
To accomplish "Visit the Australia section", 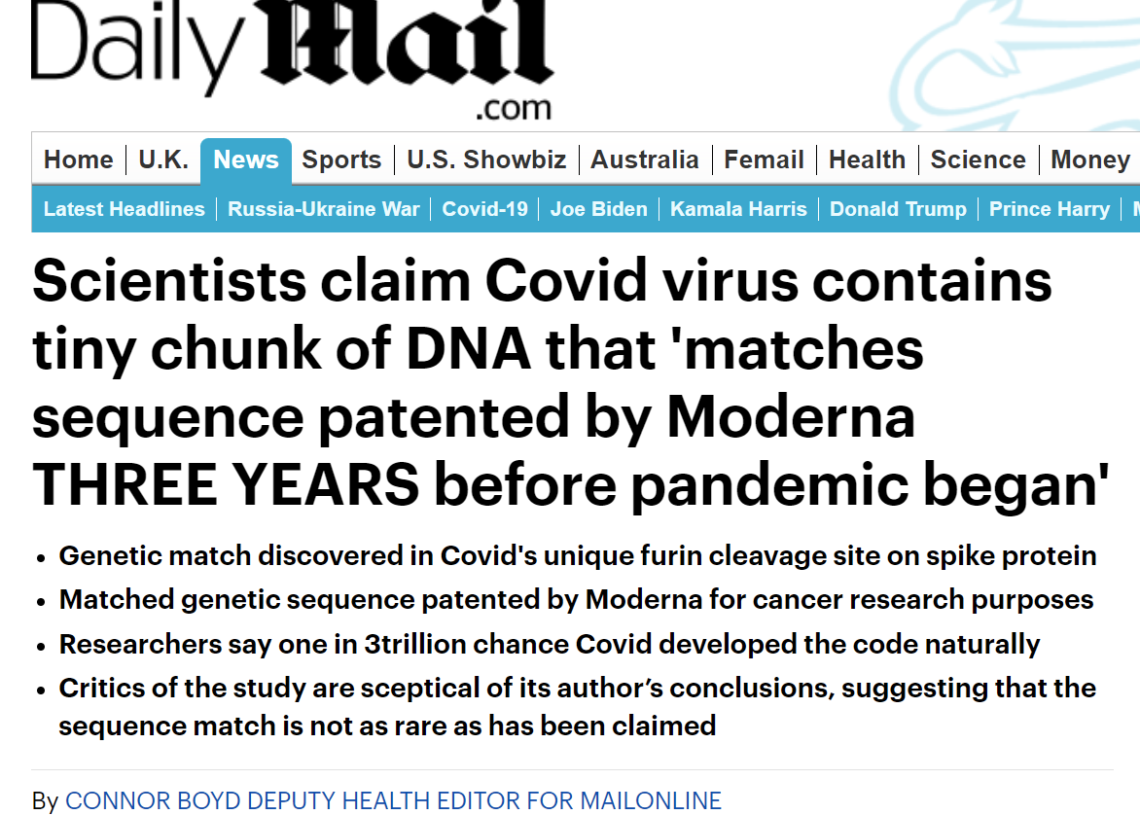I will [x=645, y=159].
